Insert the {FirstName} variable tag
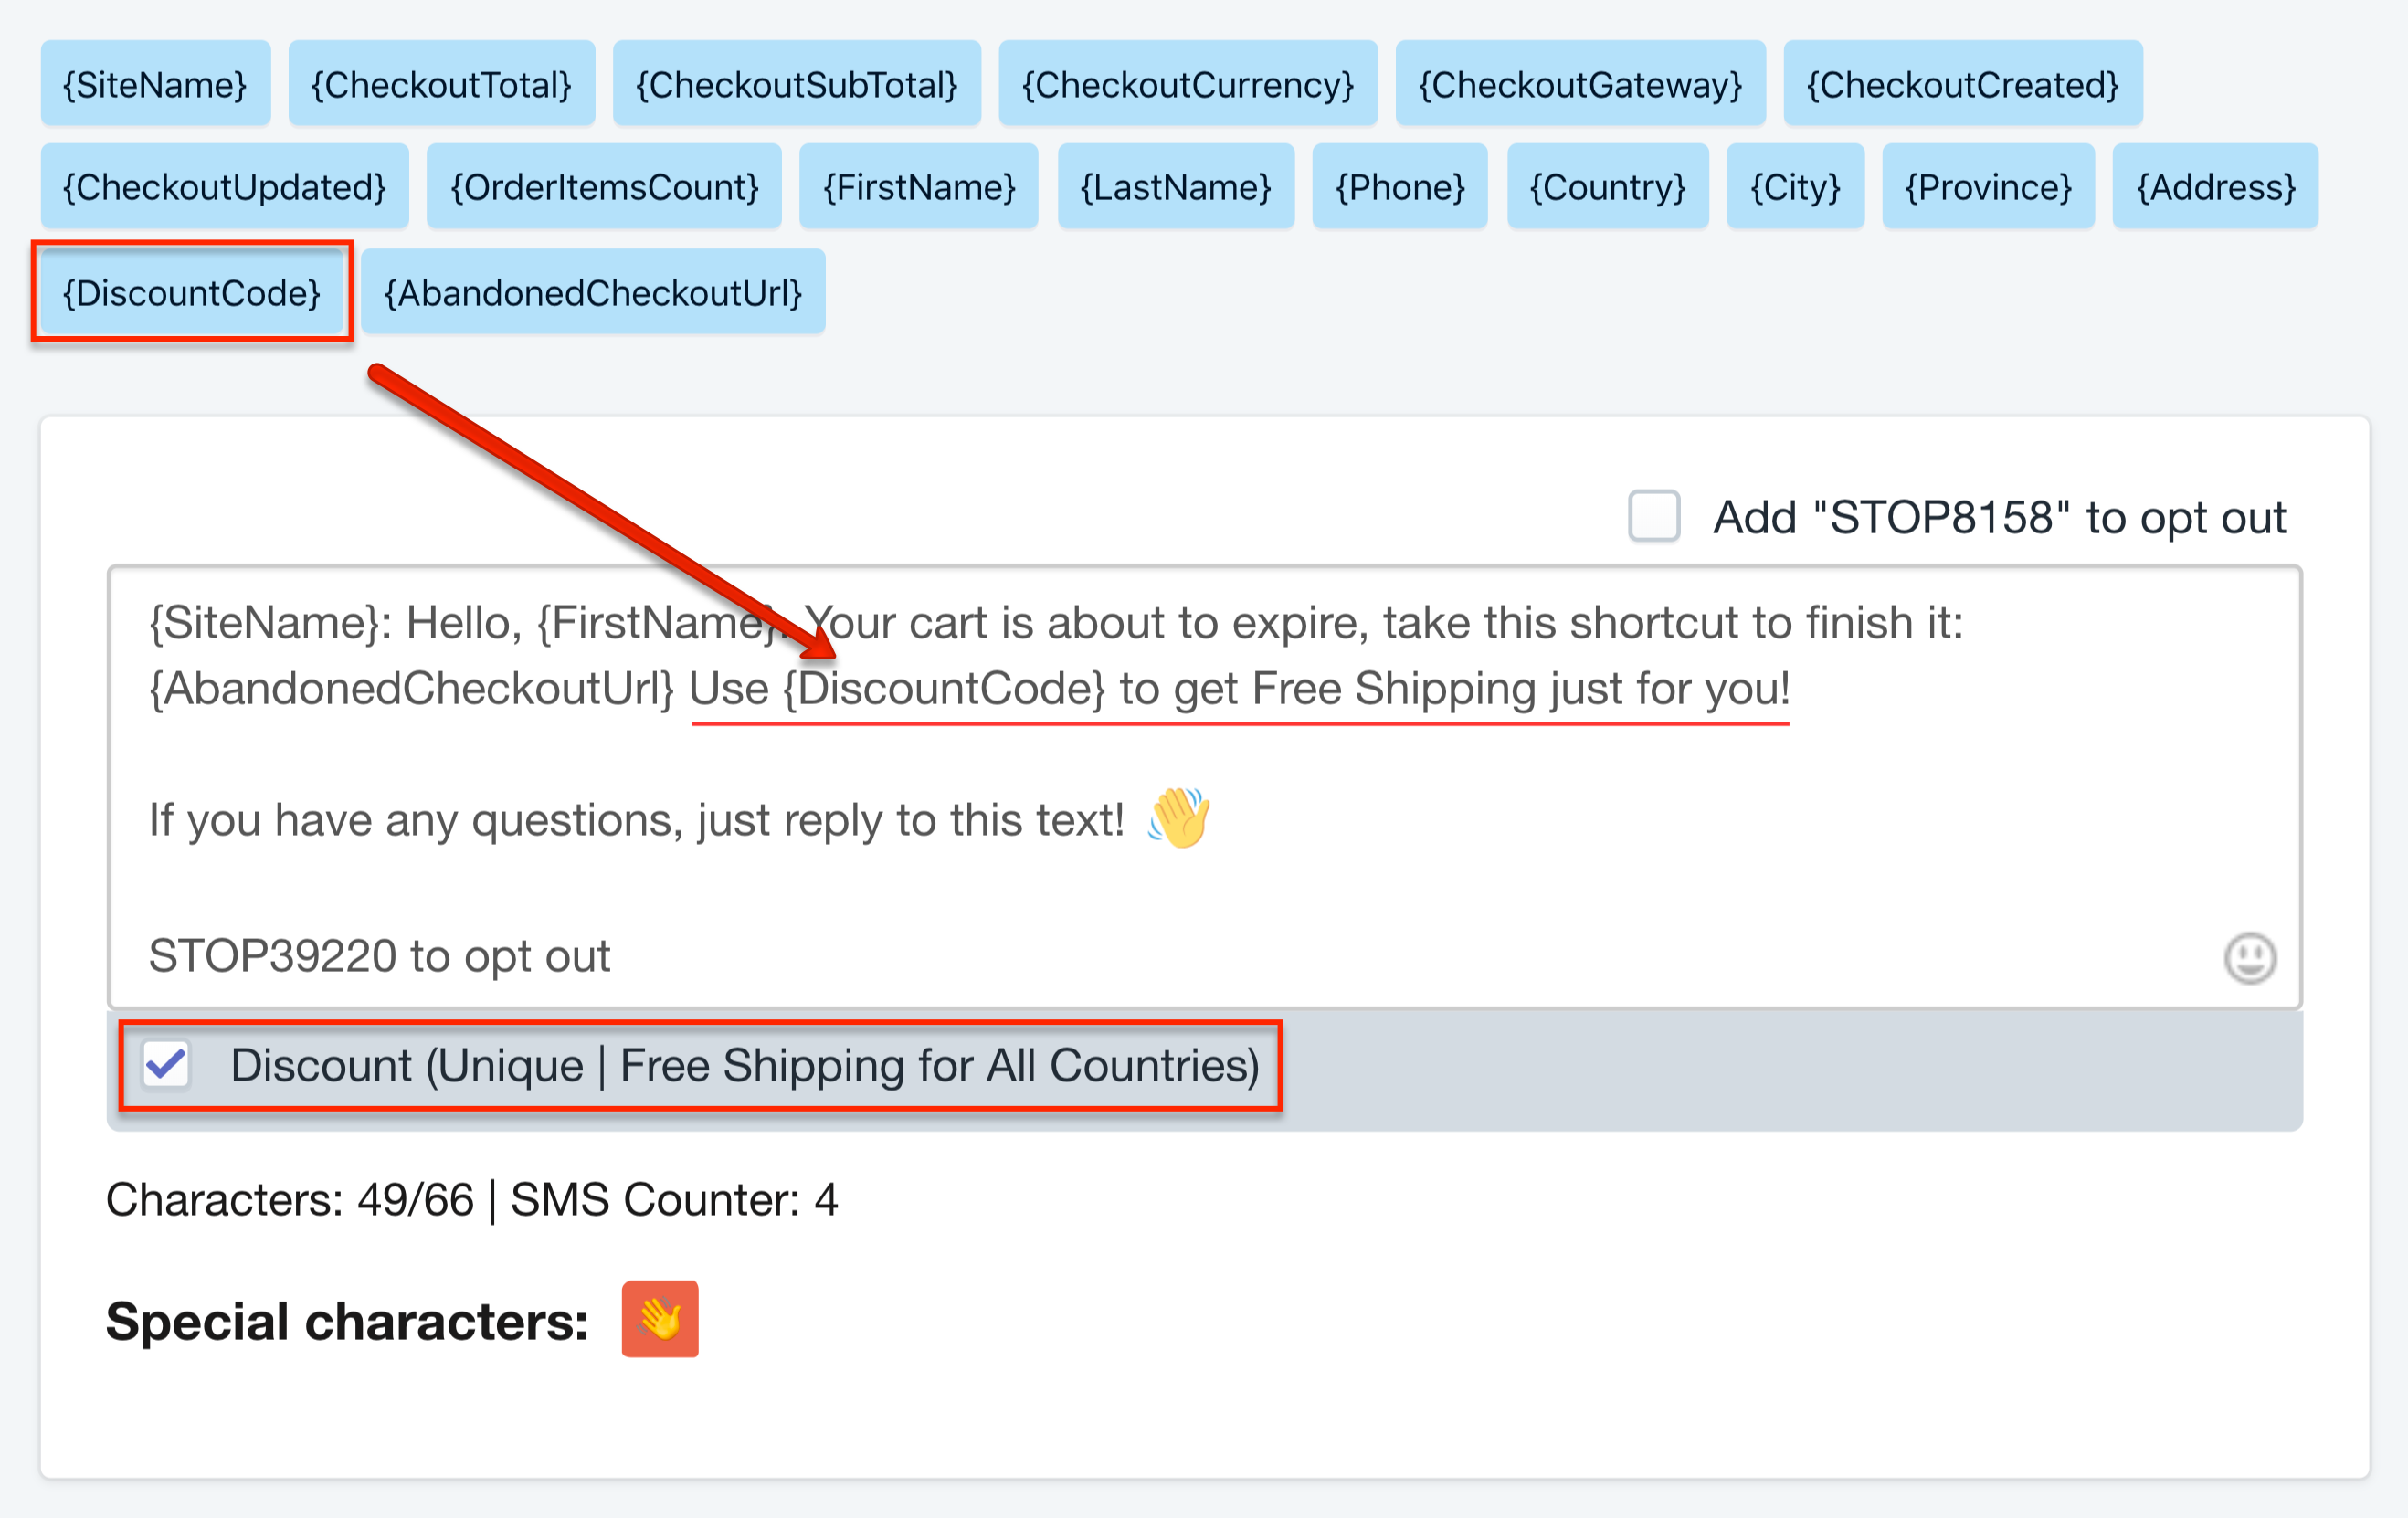 point(918,187)
